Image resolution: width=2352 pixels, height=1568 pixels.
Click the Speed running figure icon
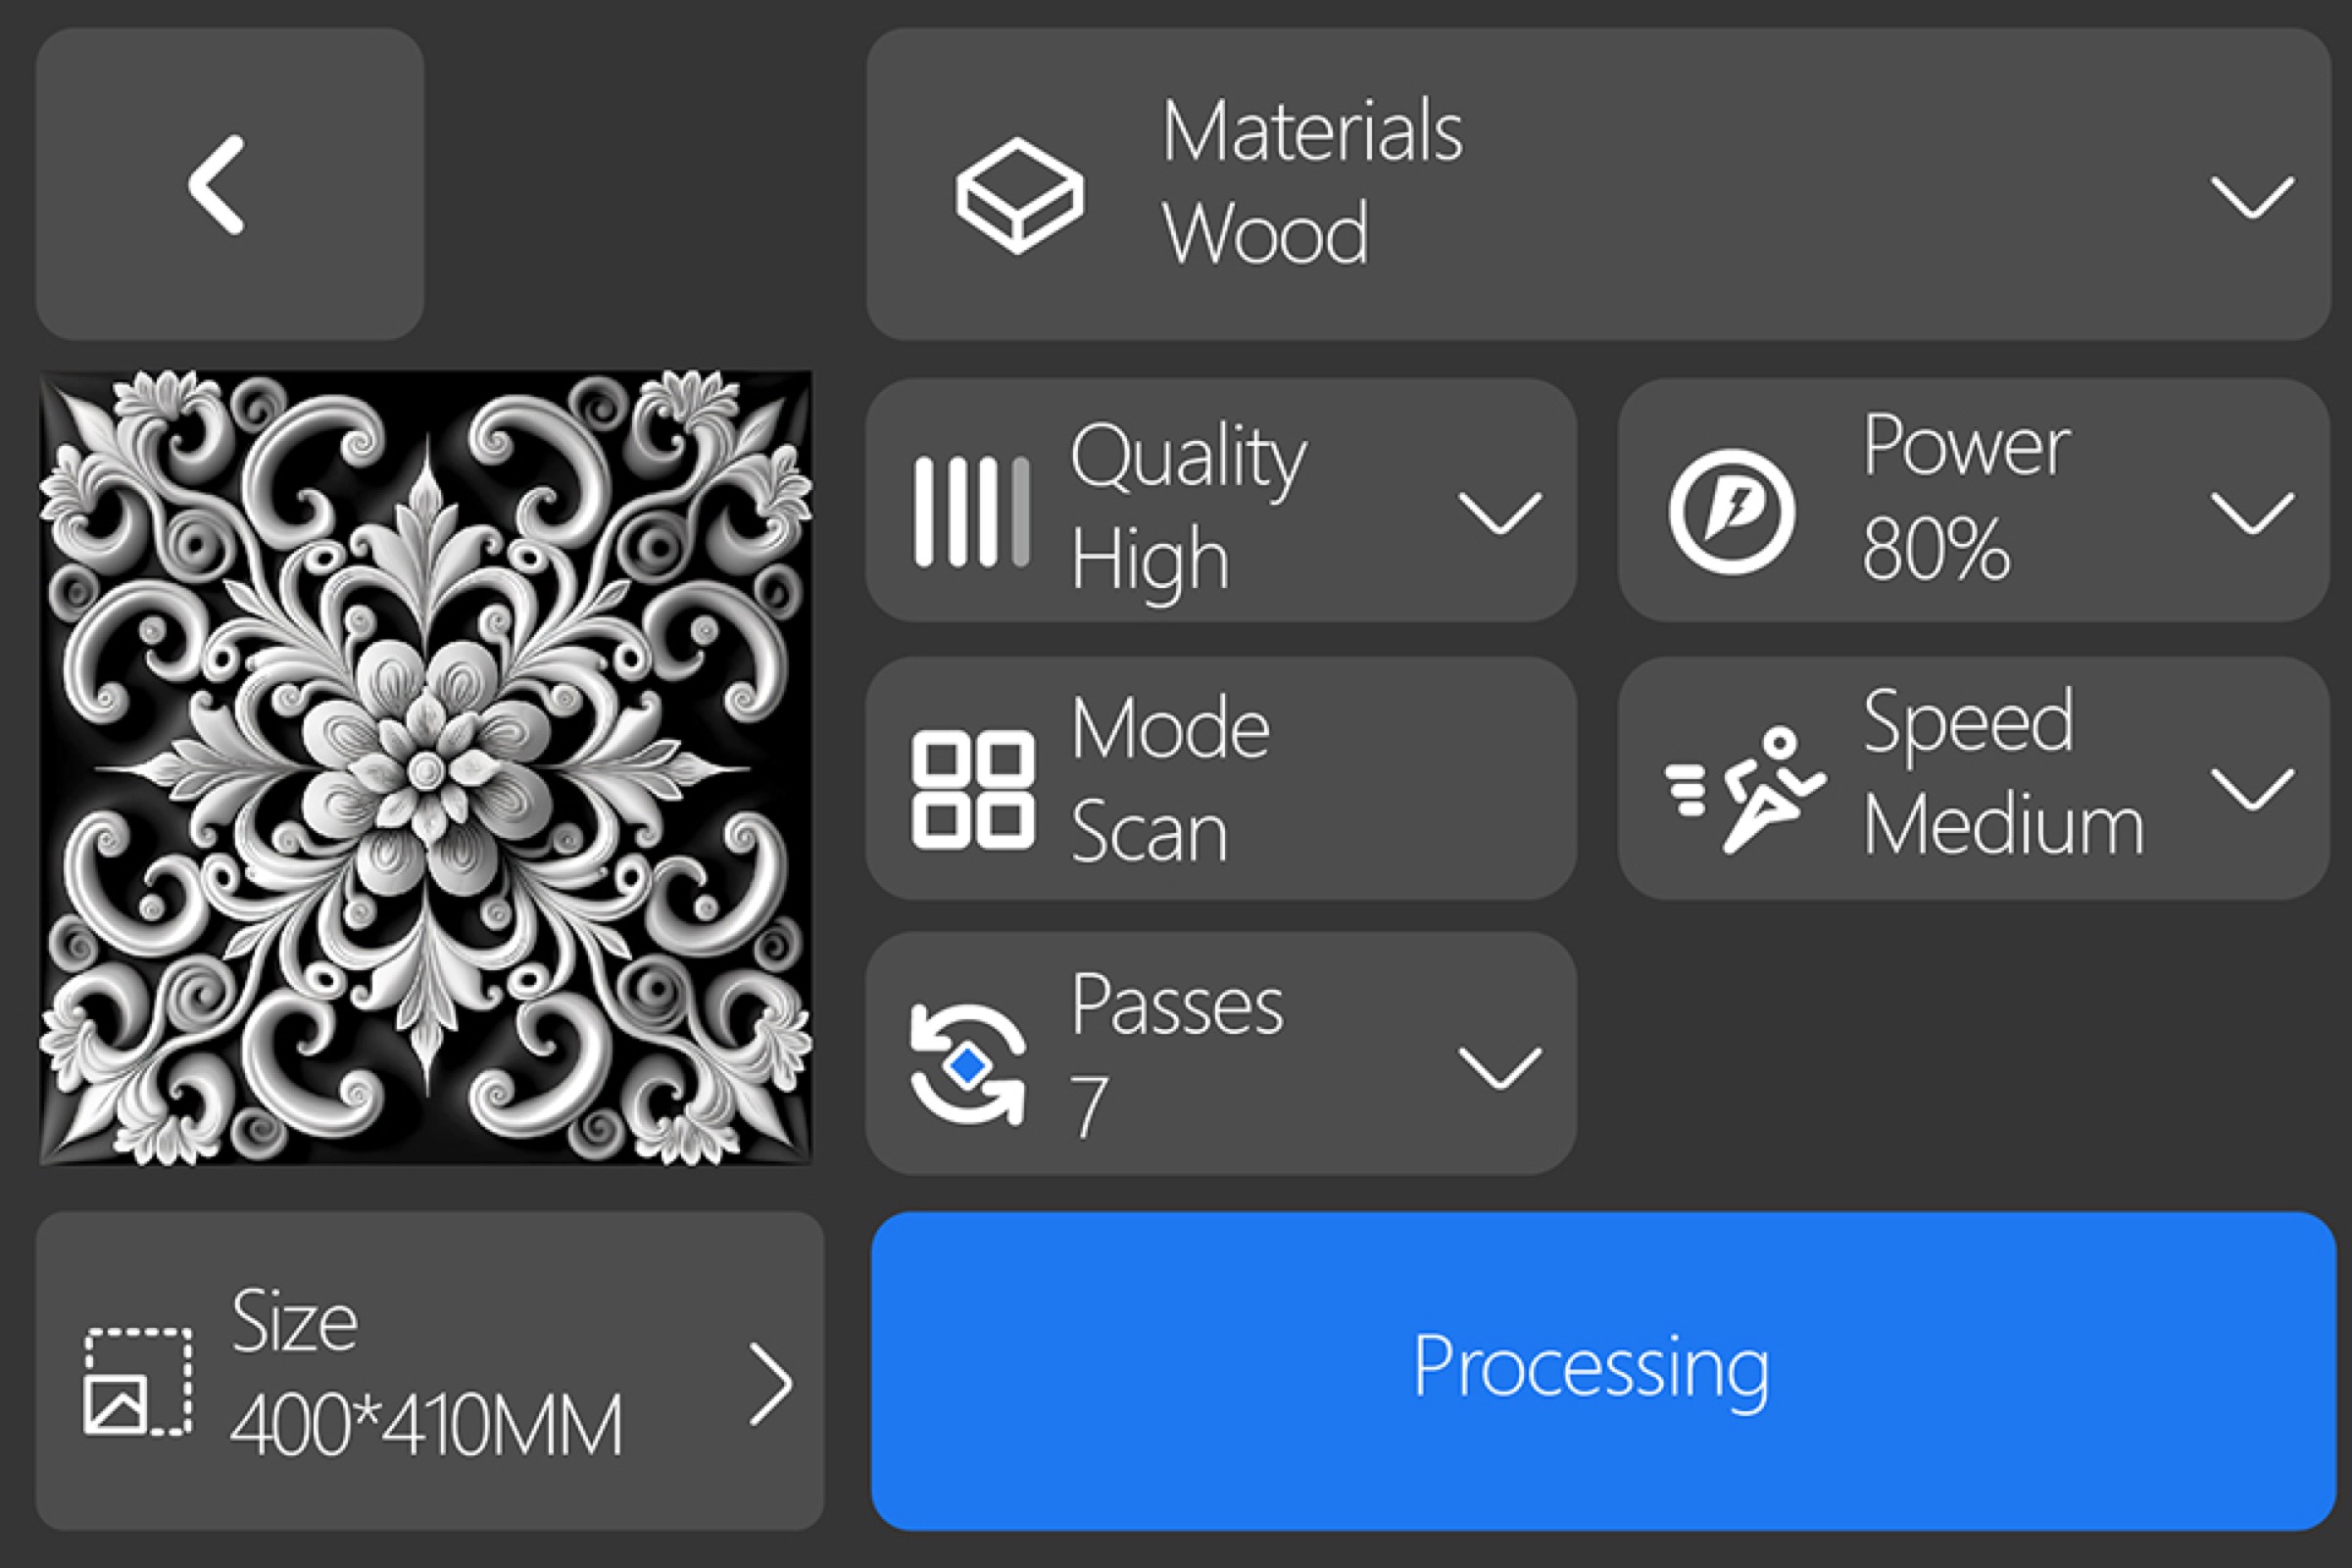point(1745,790)
